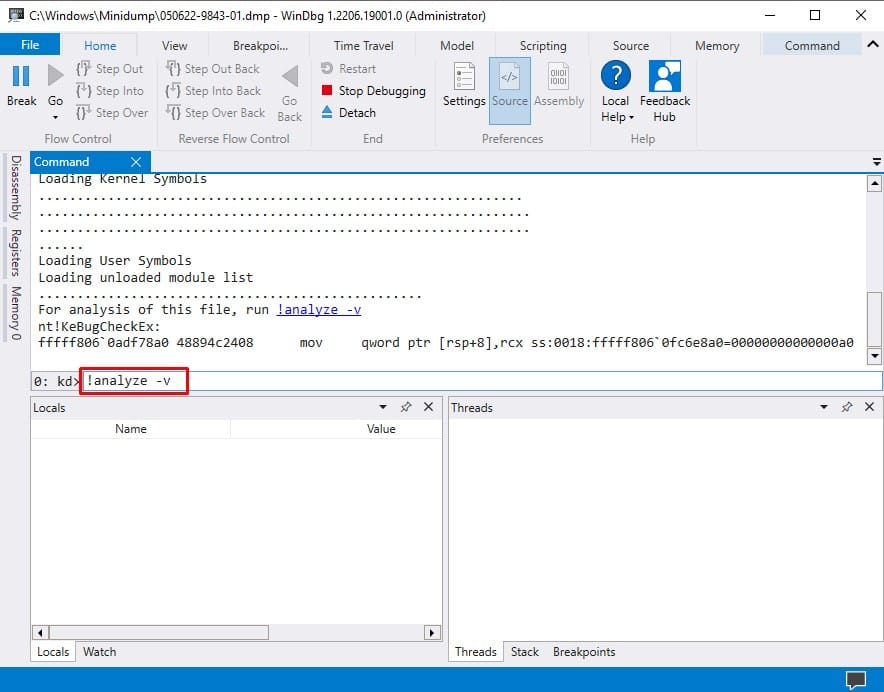Click command output scroll up arrow
The height and width of the screenshot is (692, 884).
click(874, 183)
